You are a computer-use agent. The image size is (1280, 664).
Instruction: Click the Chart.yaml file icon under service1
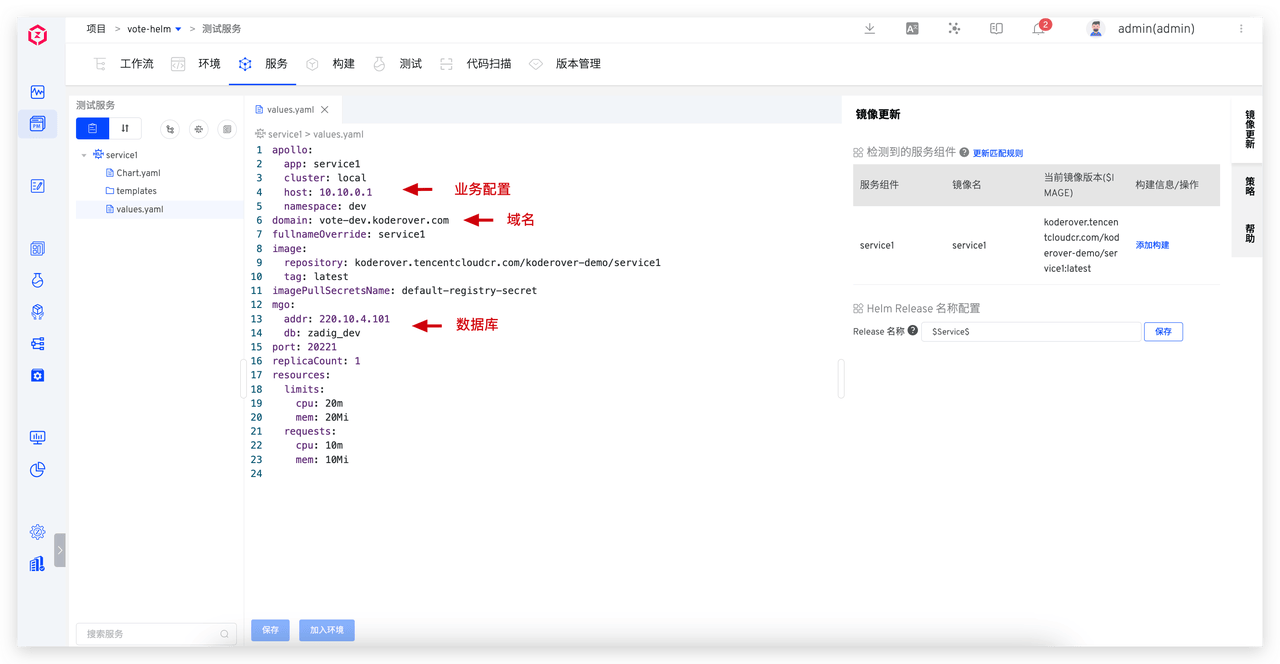[109, 172]
